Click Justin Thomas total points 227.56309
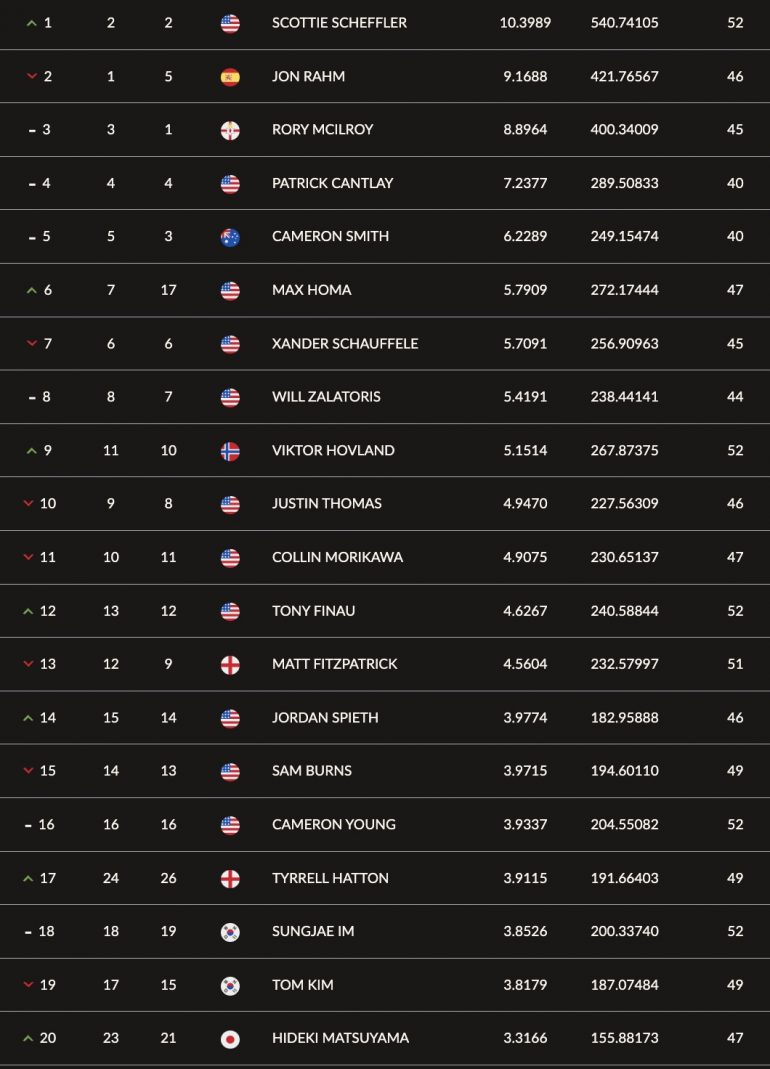Viewport: 770px width, 1069px height. point(625,504)
